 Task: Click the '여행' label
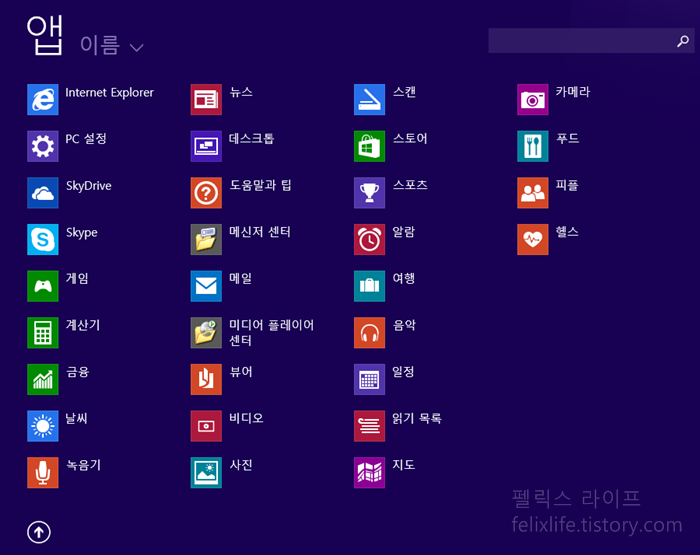click(404, 278)
